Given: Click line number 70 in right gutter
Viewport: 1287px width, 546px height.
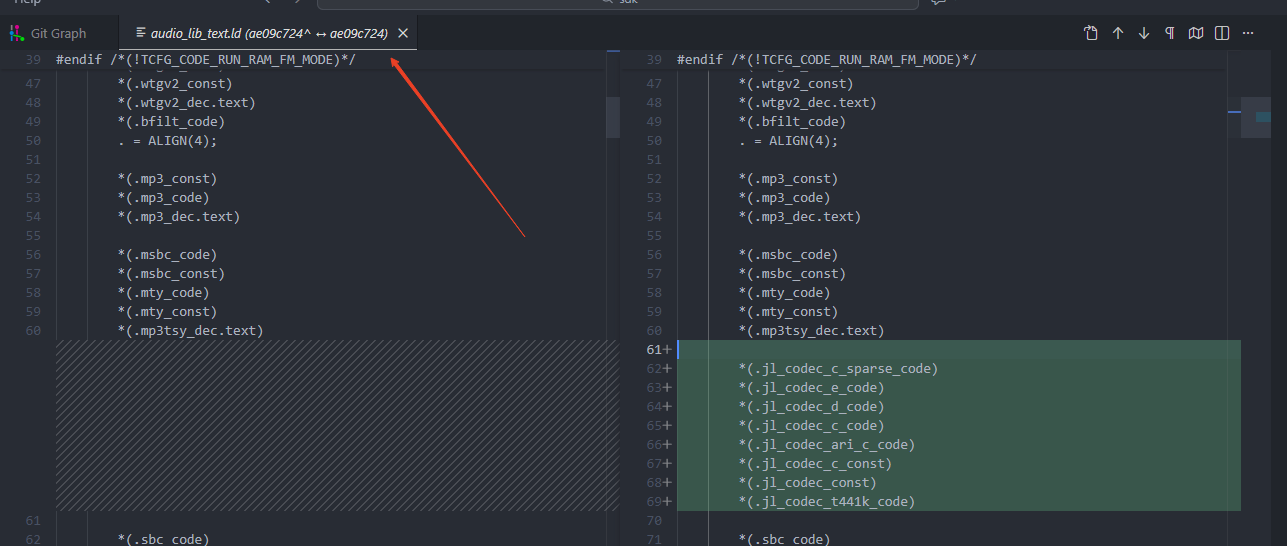Looking at the screenshot, I should pyautogui.click(x=654, y=521).
